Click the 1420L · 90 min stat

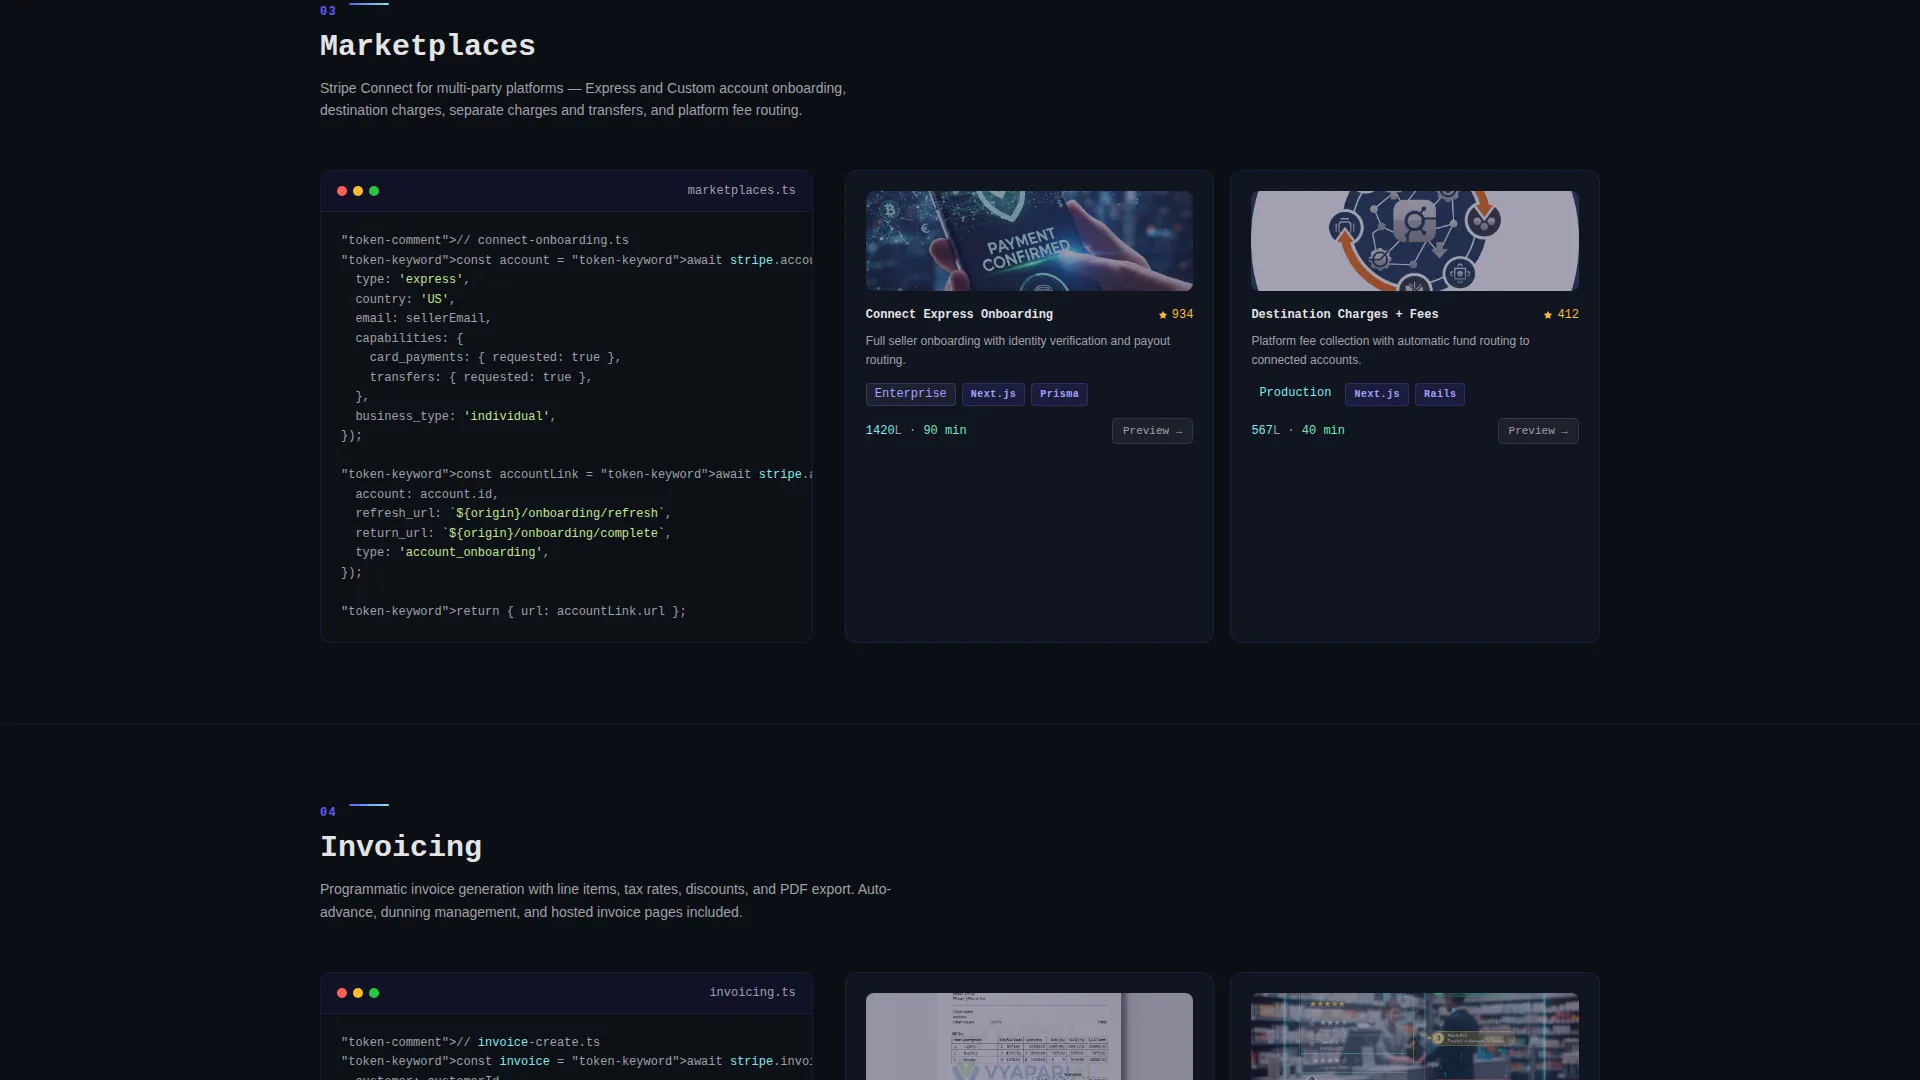coord(916,430)
